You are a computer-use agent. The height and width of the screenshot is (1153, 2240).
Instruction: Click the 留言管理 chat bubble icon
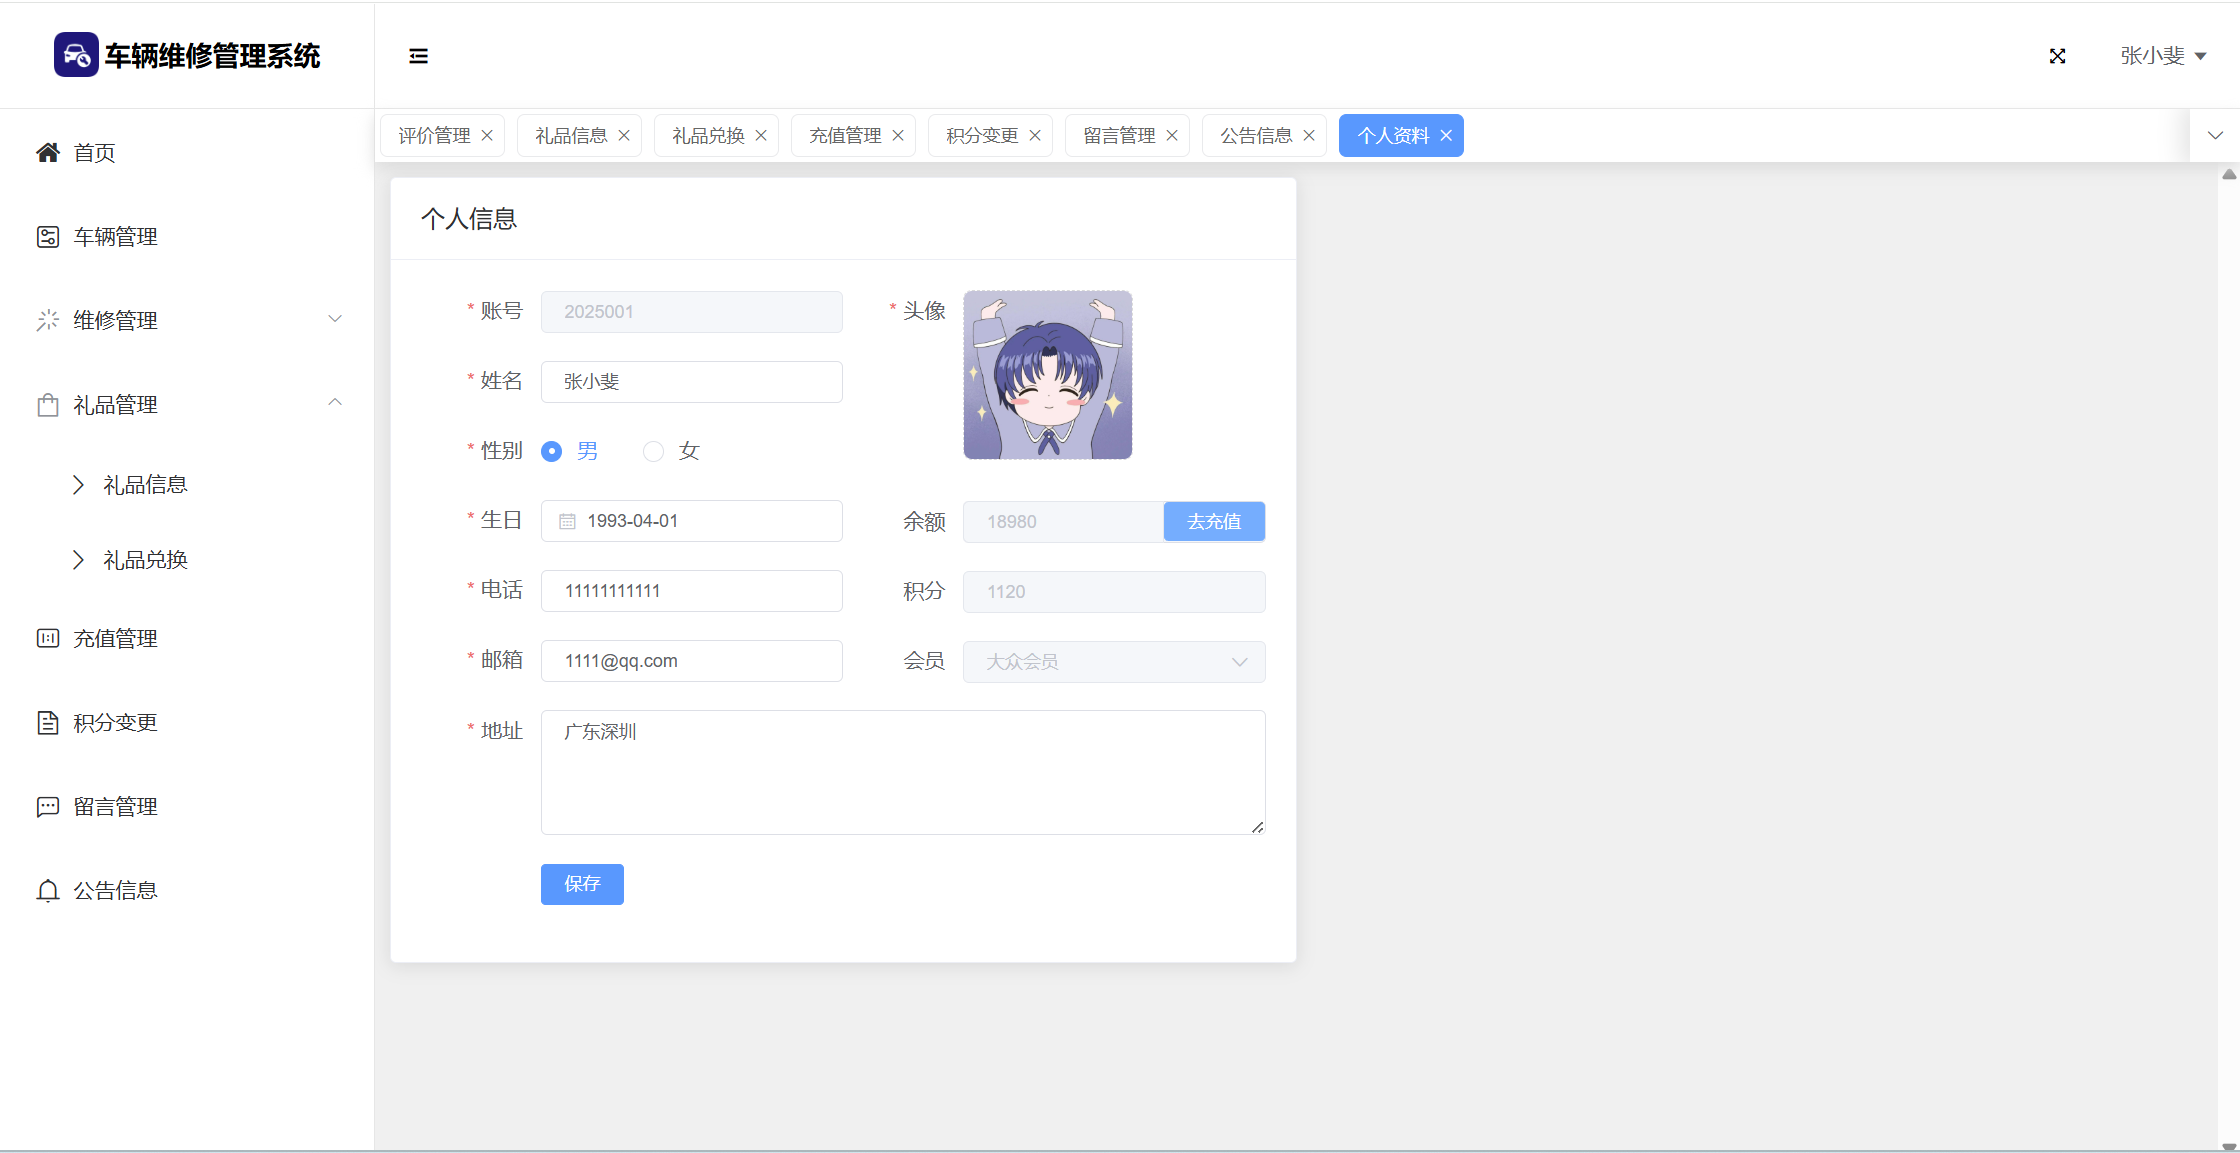pyautogui.click(x=47, y=807)
